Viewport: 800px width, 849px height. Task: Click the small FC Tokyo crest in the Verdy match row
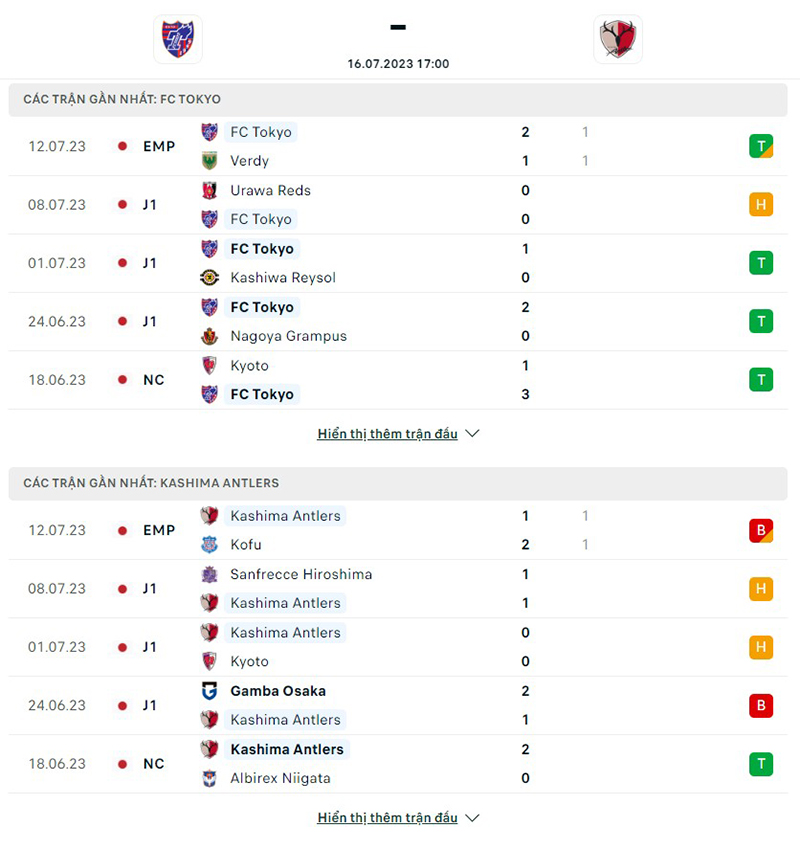210,131
